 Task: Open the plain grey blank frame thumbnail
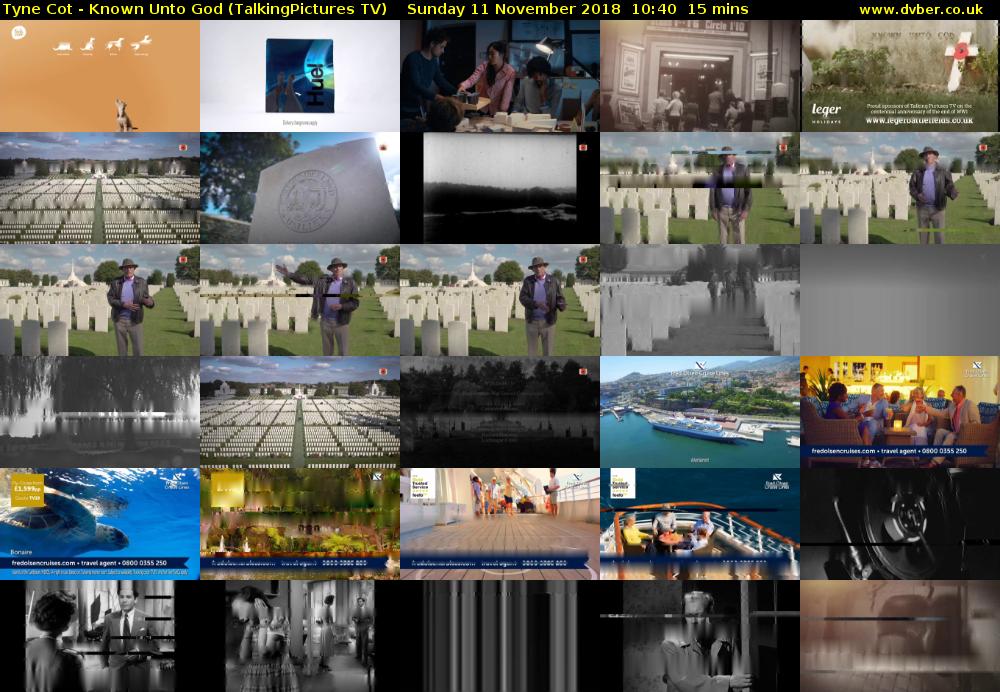[900, 300]
